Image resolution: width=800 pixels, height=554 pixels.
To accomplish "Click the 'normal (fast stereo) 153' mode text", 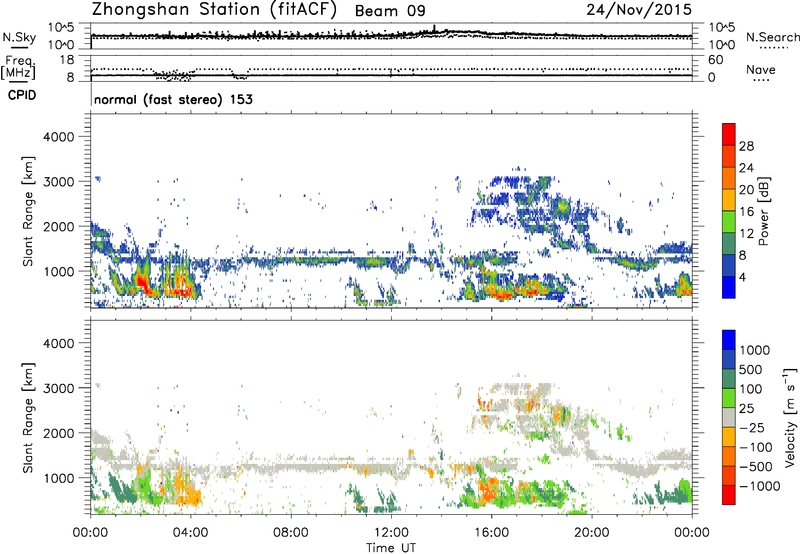I will (x=173, y=99).
